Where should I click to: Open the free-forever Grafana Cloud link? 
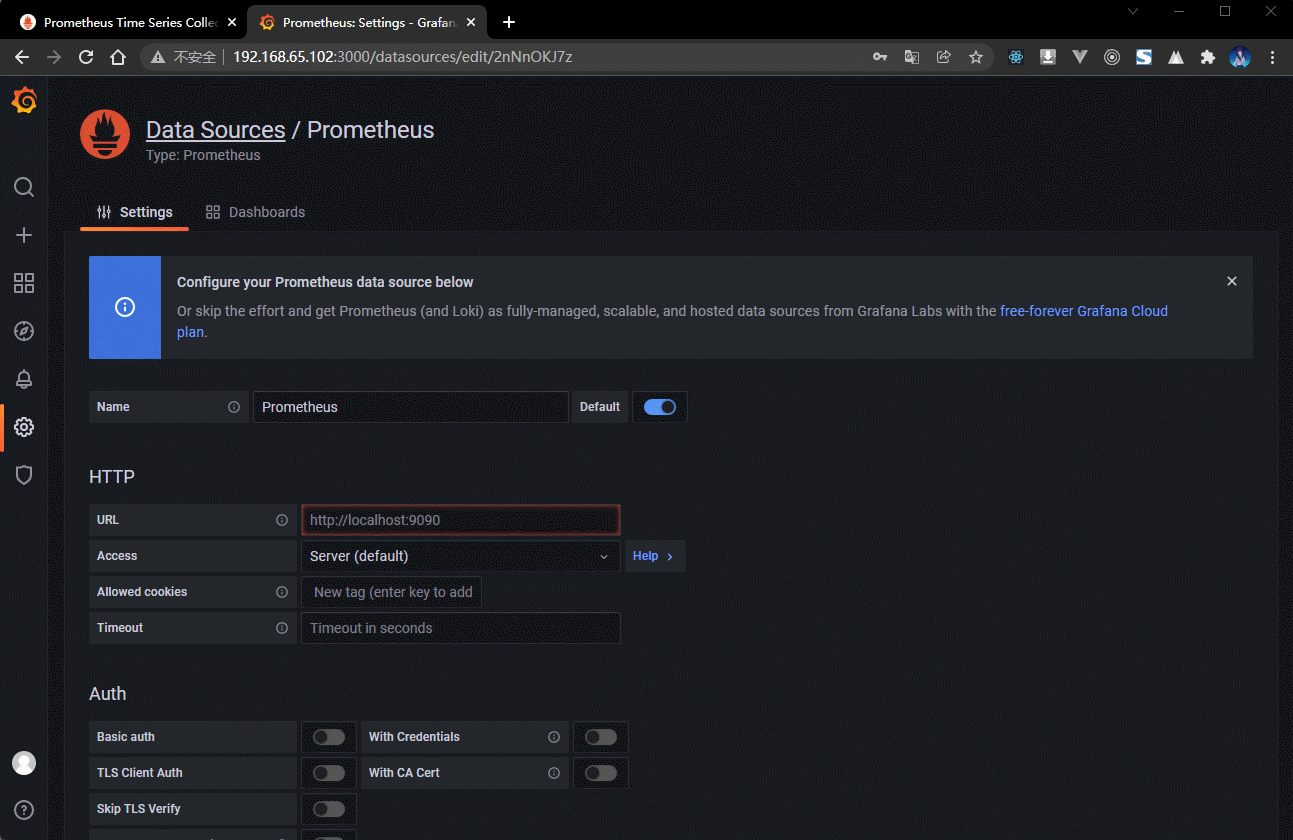1084,311
